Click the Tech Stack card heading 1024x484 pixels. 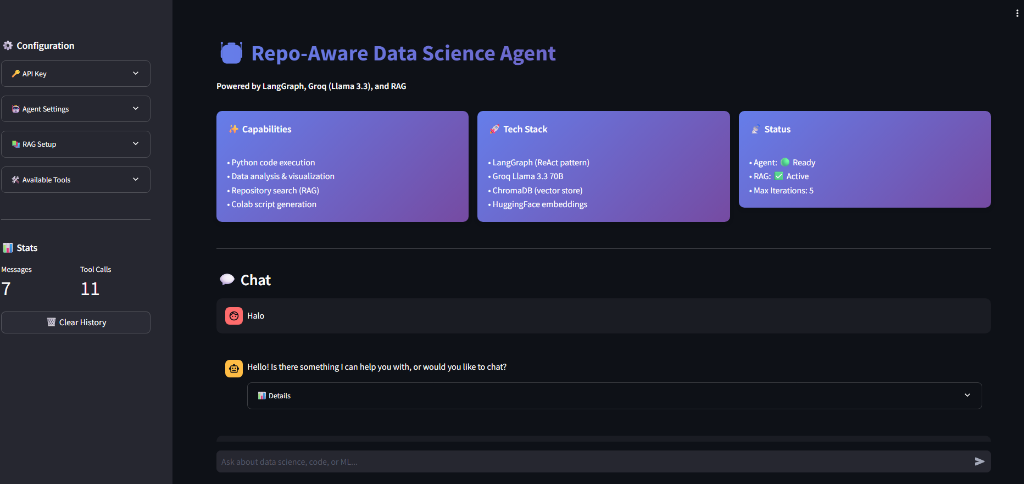[525, 129]
